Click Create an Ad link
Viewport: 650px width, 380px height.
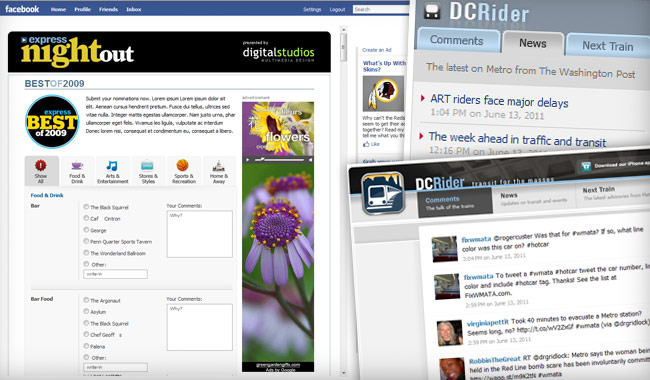[x=377, y=50]
